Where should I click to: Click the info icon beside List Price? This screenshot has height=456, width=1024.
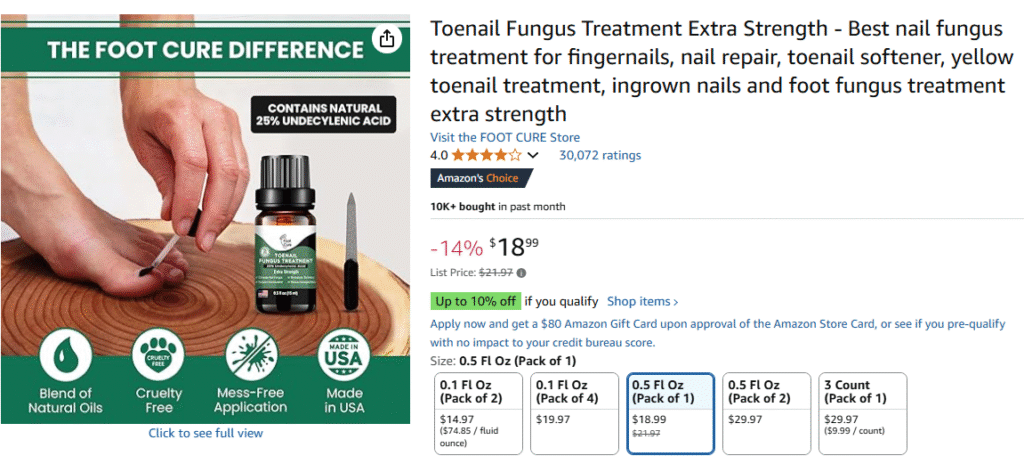coord(522,273)
